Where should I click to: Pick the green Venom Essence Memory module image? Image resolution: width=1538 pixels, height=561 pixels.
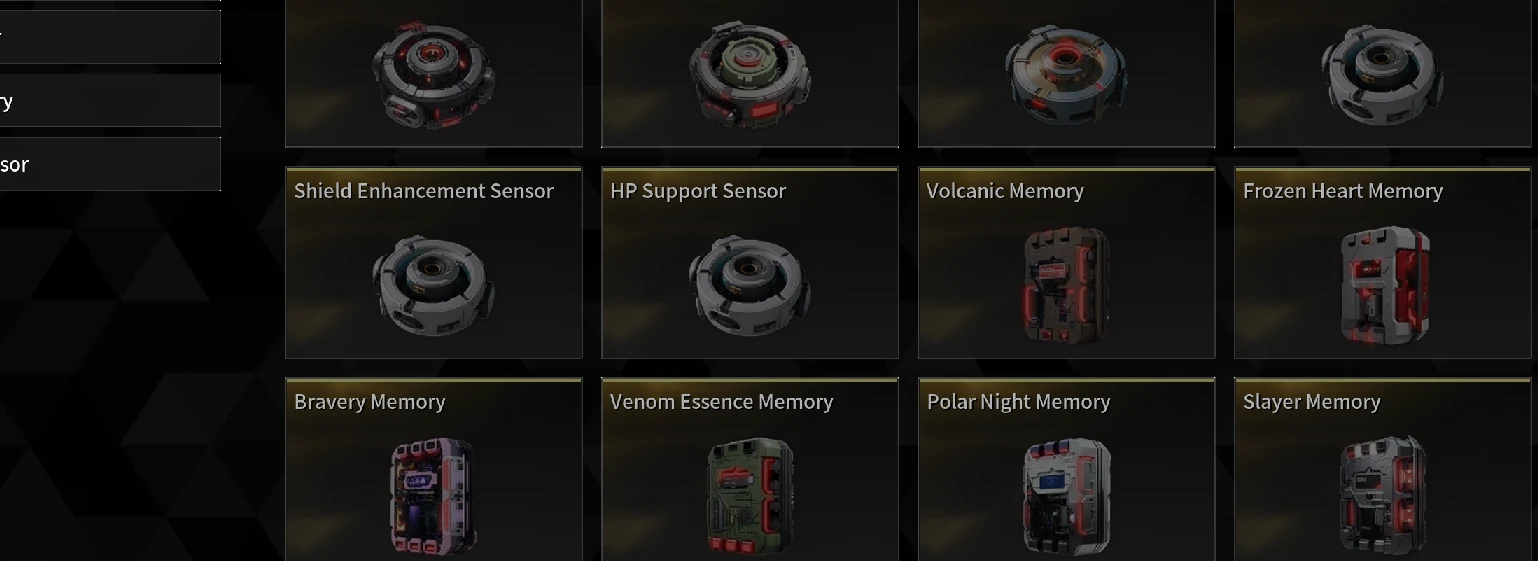coord(750,496)
